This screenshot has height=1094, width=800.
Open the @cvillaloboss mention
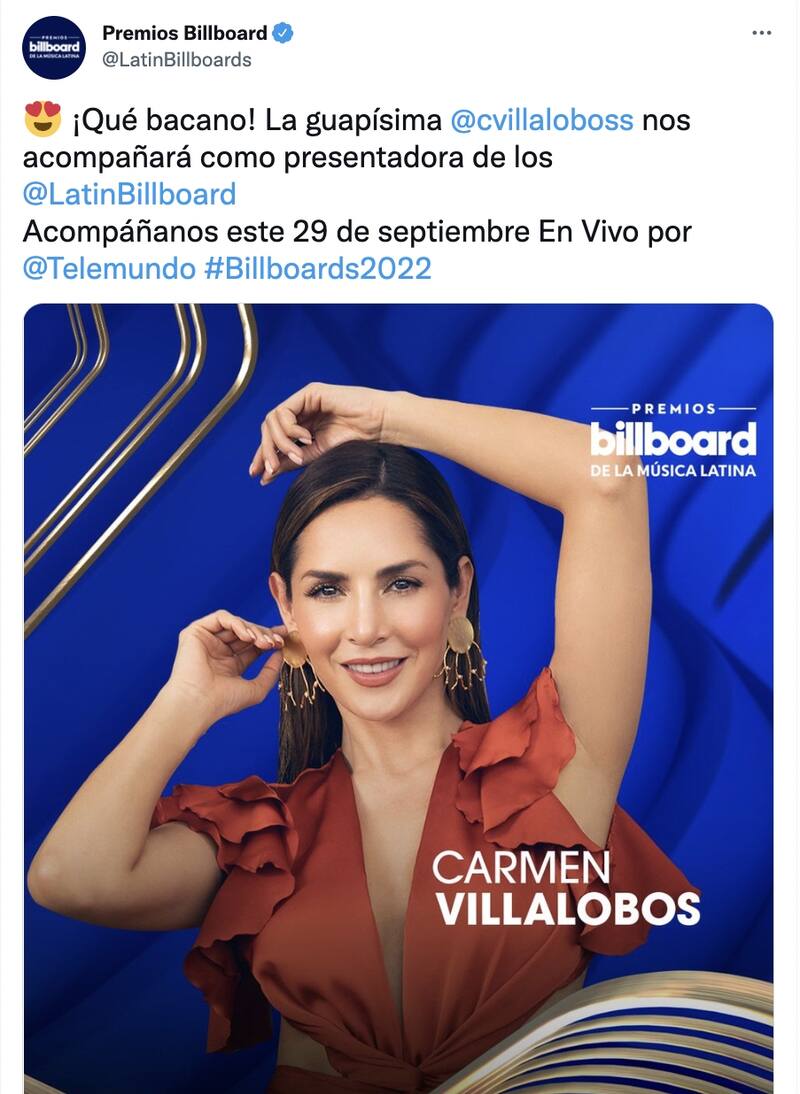[542, 120]
